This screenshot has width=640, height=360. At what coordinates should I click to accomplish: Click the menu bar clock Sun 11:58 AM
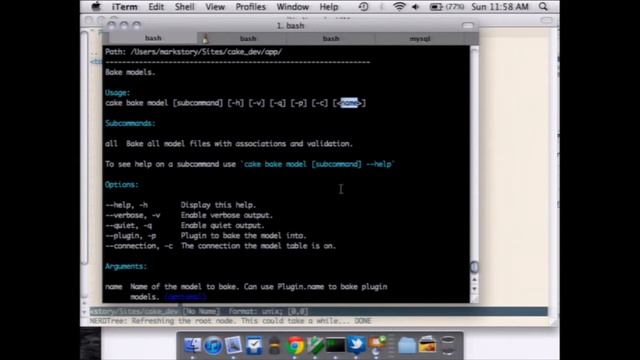click(x=500, y=7)
